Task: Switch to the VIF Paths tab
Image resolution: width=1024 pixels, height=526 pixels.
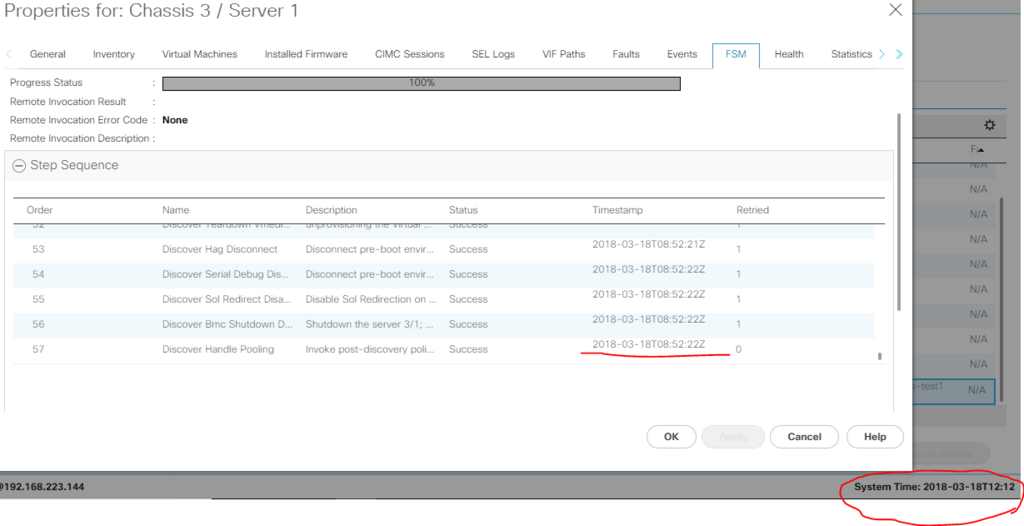Action: point(564,54)
